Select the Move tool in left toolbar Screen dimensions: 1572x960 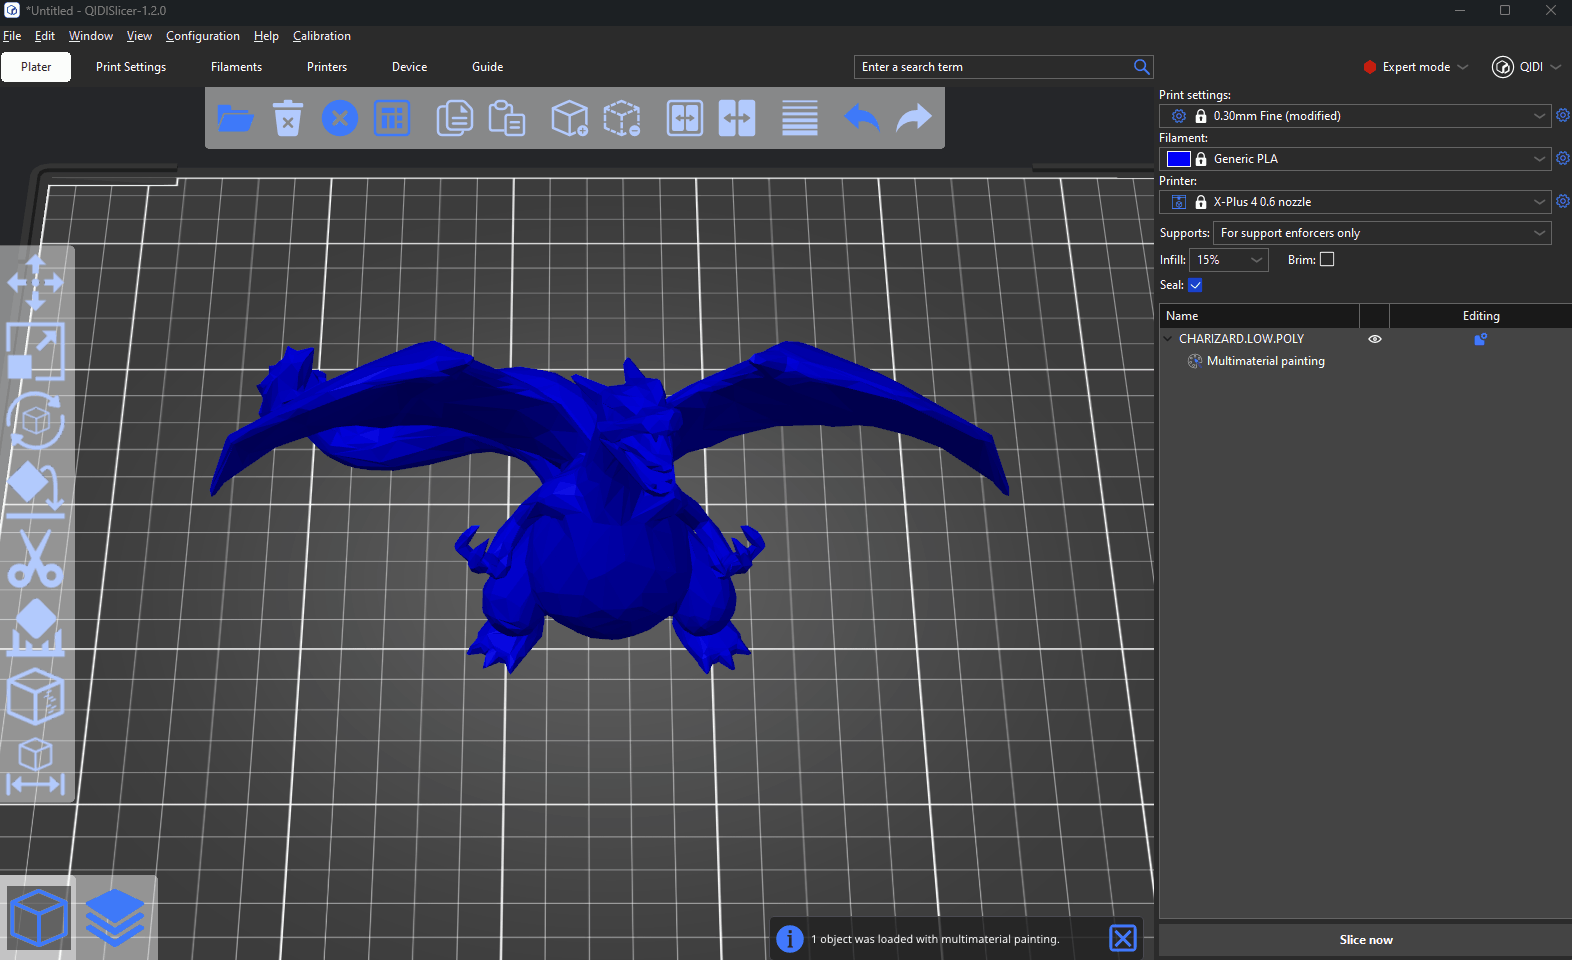point(36,282)
